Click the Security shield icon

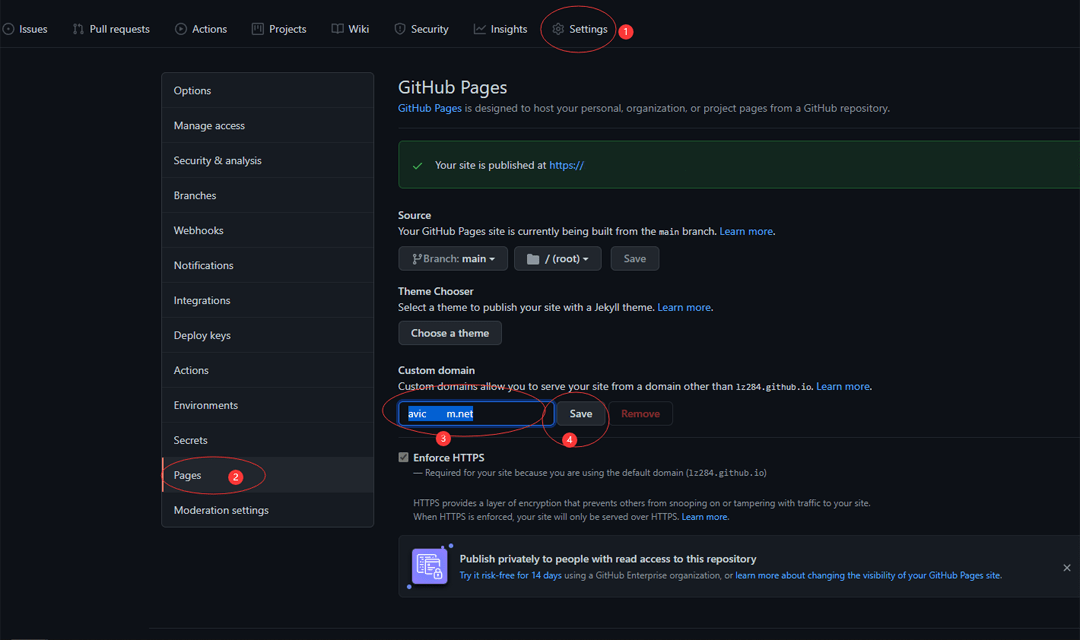pyautogui.click(x=400, y=29)
